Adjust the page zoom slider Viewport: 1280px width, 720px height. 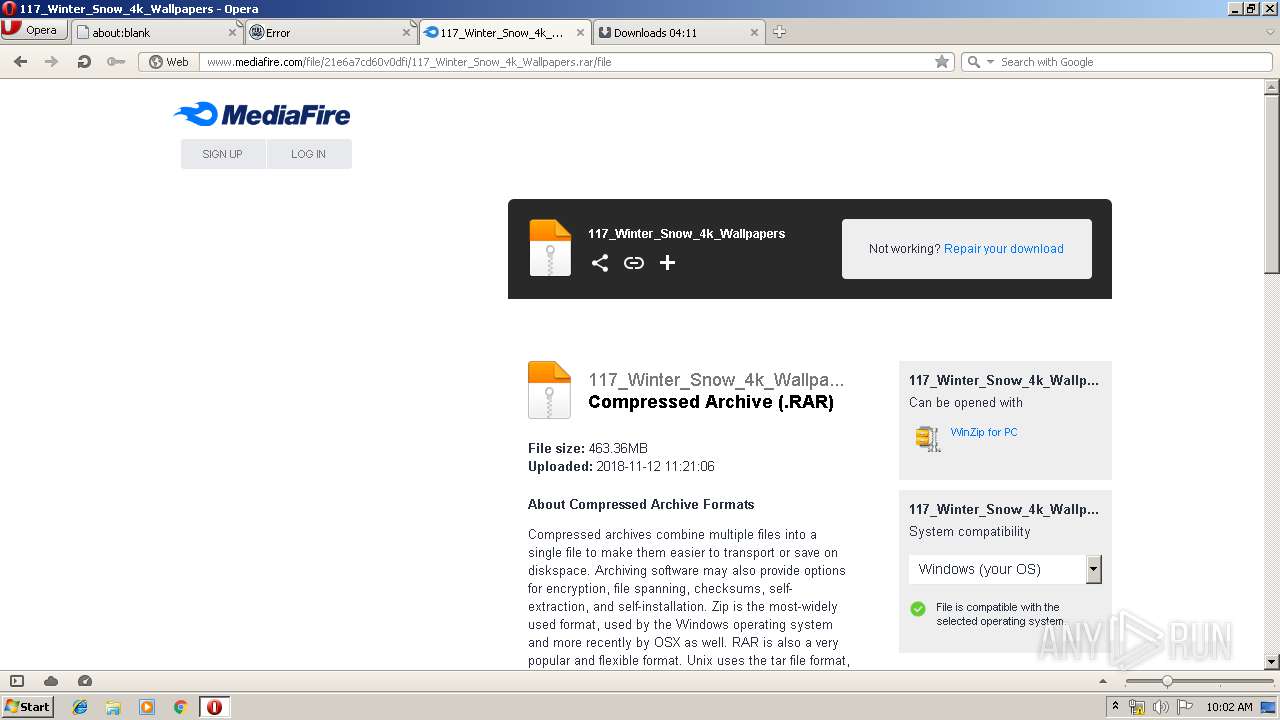1167,681
